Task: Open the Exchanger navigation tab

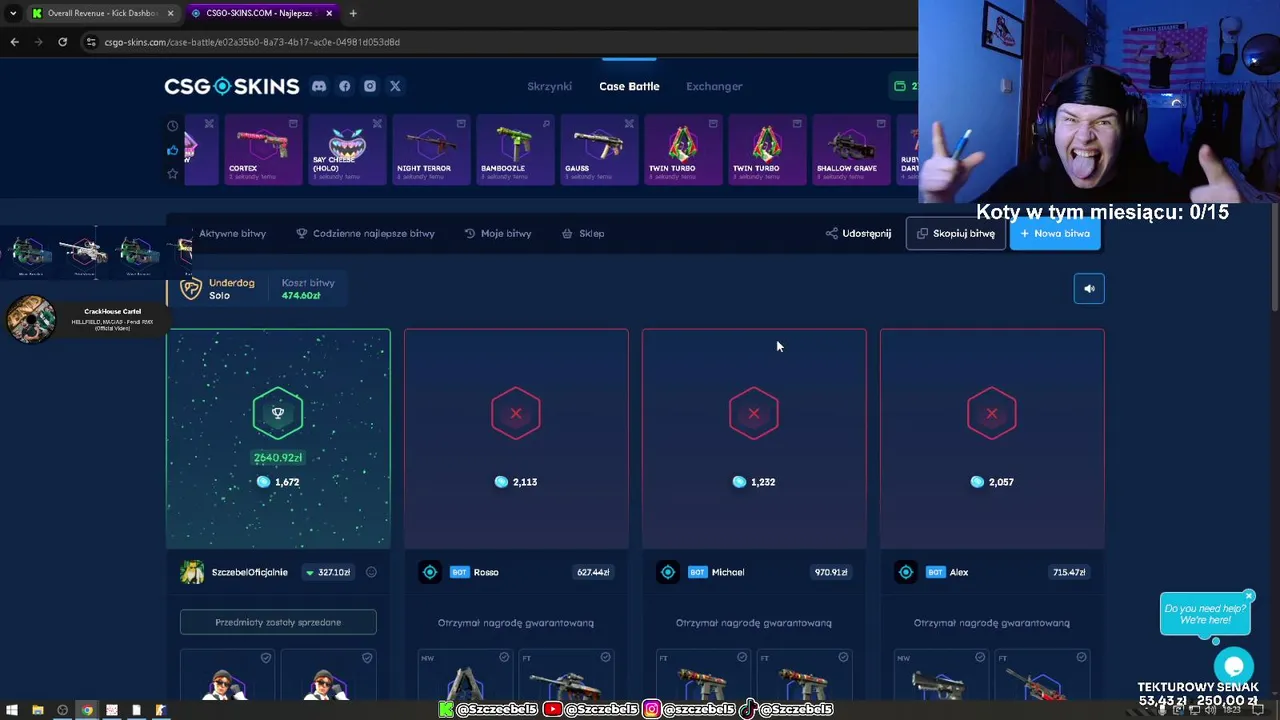Action: tap(714, 86)
